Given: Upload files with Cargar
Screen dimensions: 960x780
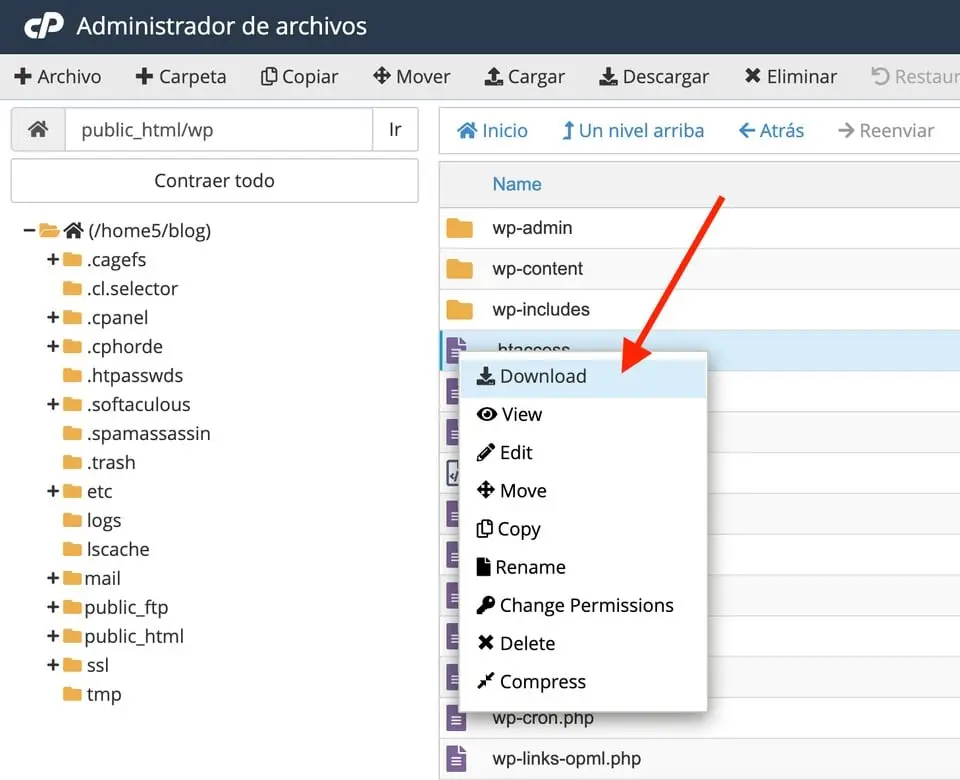Looking at the screenshot, I should click(x=525, y=77).
